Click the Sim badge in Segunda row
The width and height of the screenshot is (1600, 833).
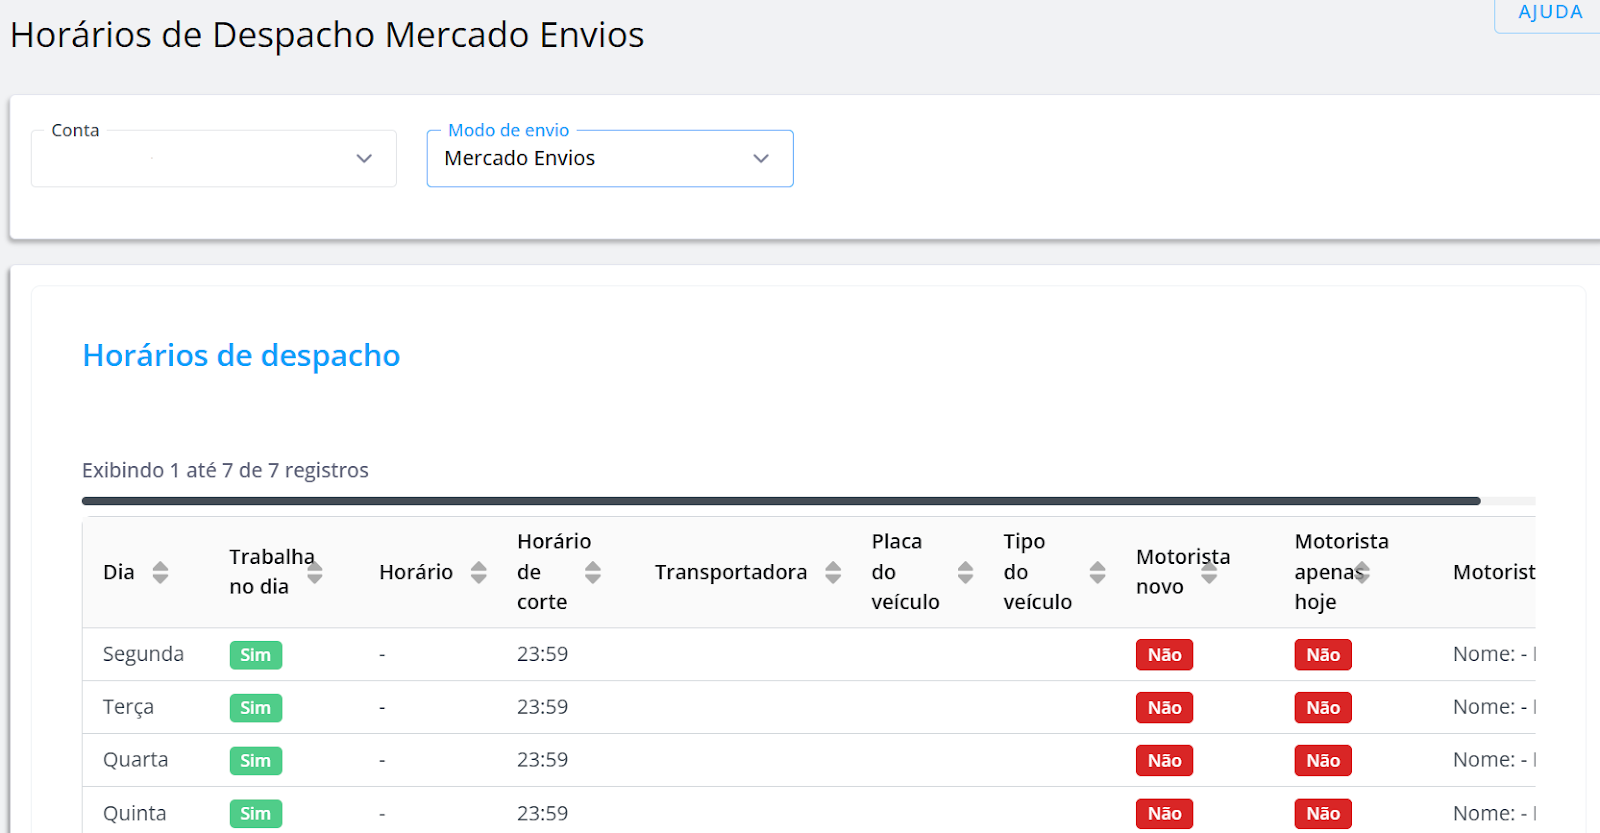(x=256, y=655)
